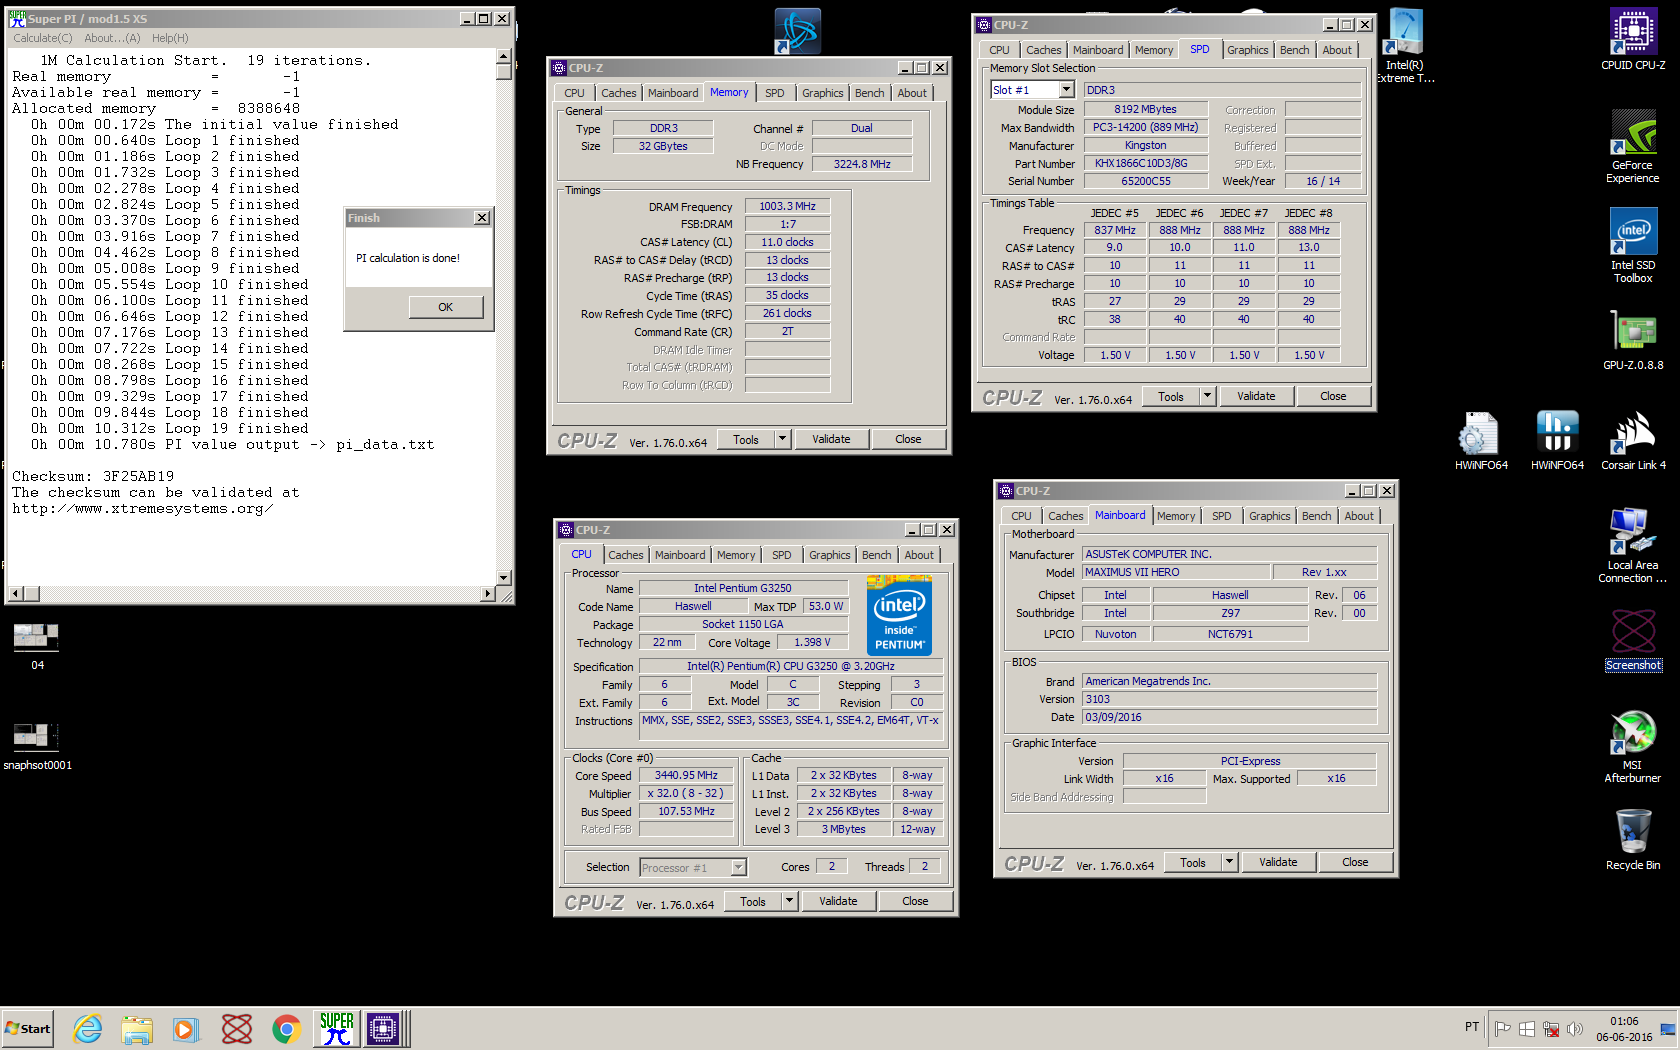The height and width of the screenshot is (1050, 1680).
Task: Open volume control in system tray
Action: coord(1575,1029)
